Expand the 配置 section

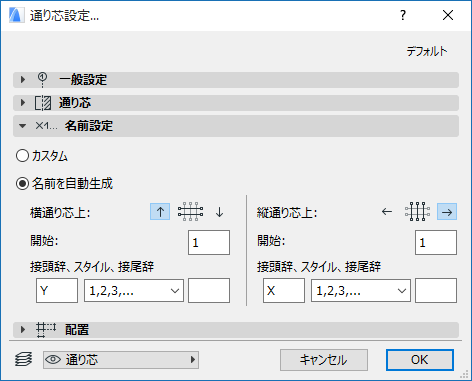click(236, 330)
